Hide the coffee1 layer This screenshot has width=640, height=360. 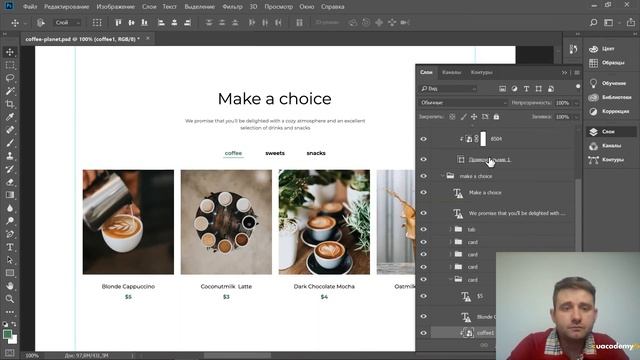click(x=424, y=333)
